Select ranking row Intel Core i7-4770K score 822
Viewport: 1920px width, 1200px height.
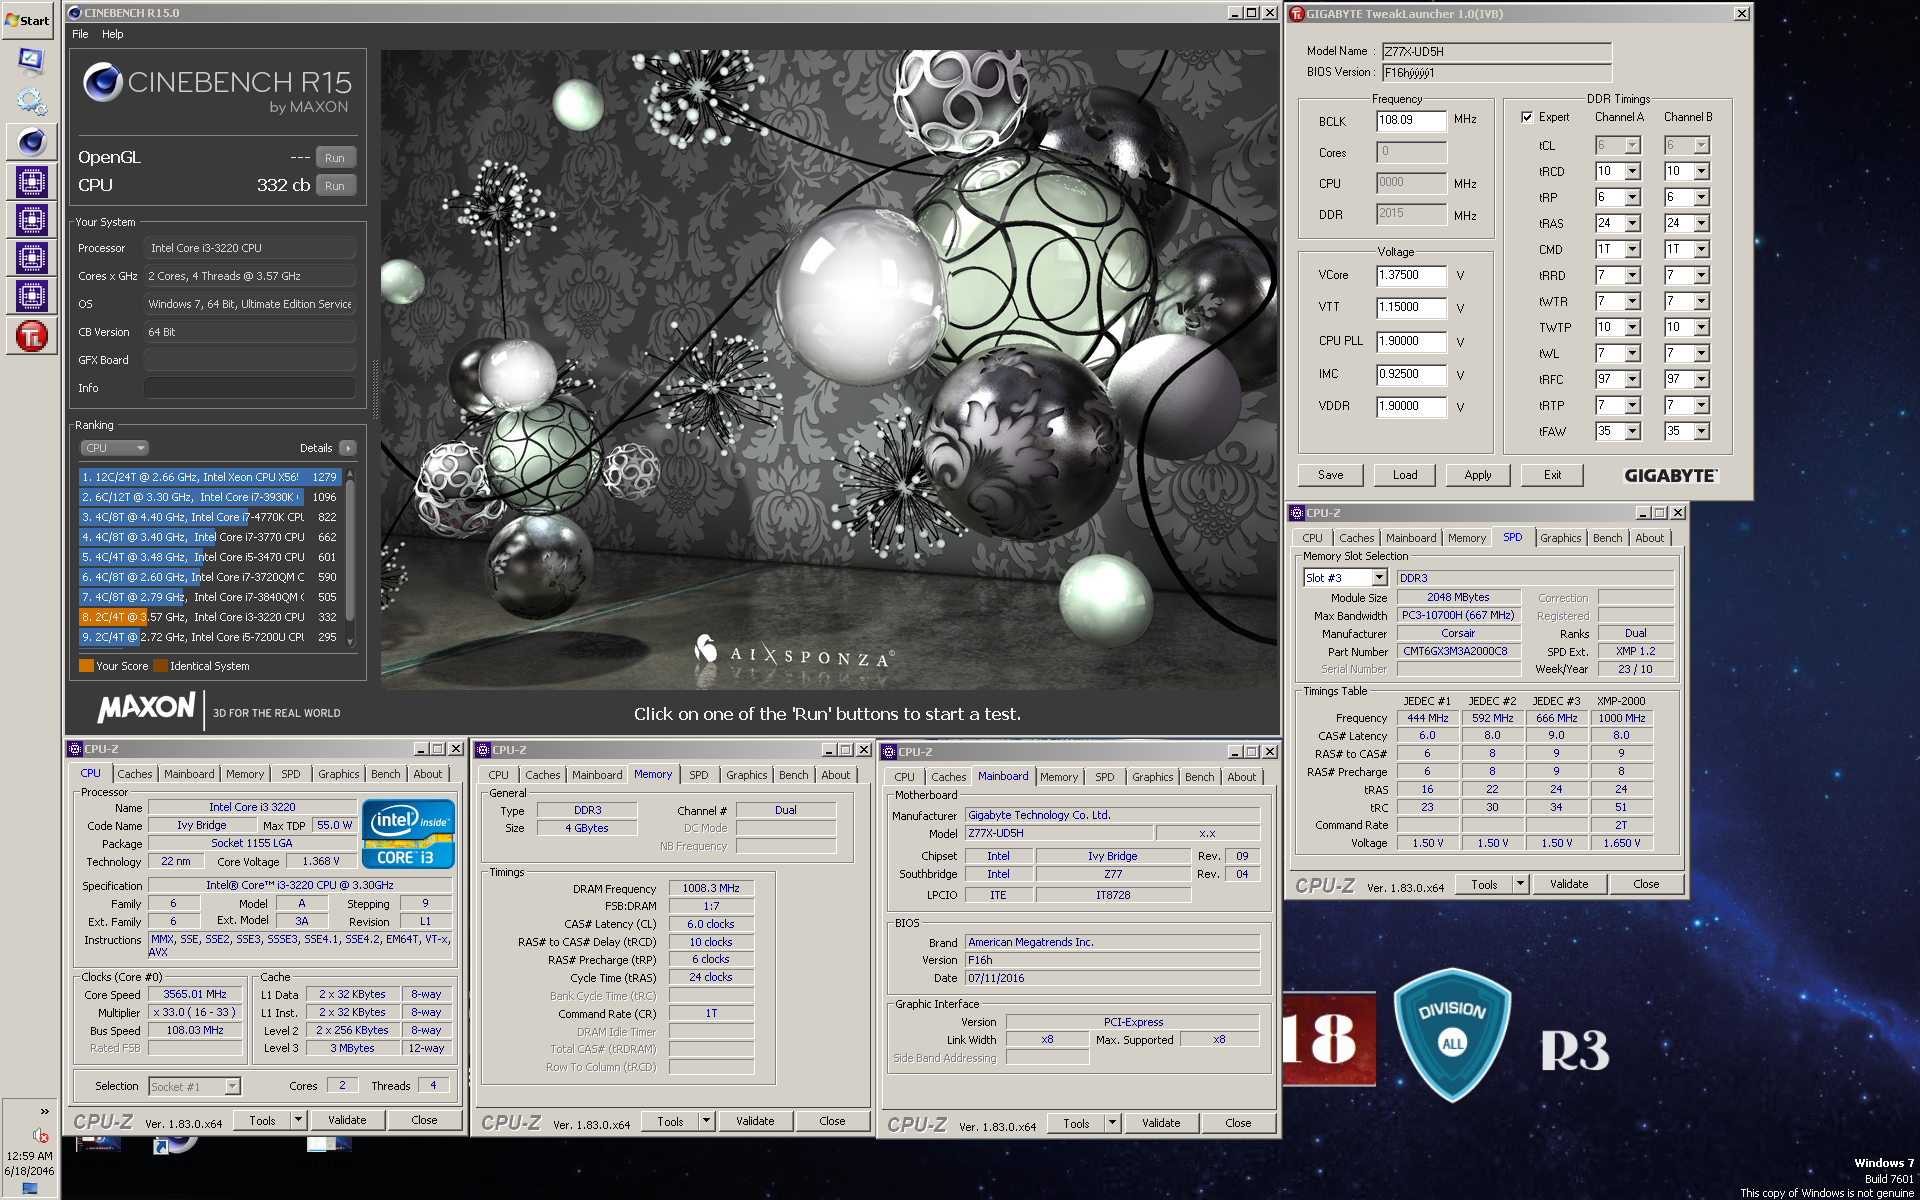click(x=210, y=517)
